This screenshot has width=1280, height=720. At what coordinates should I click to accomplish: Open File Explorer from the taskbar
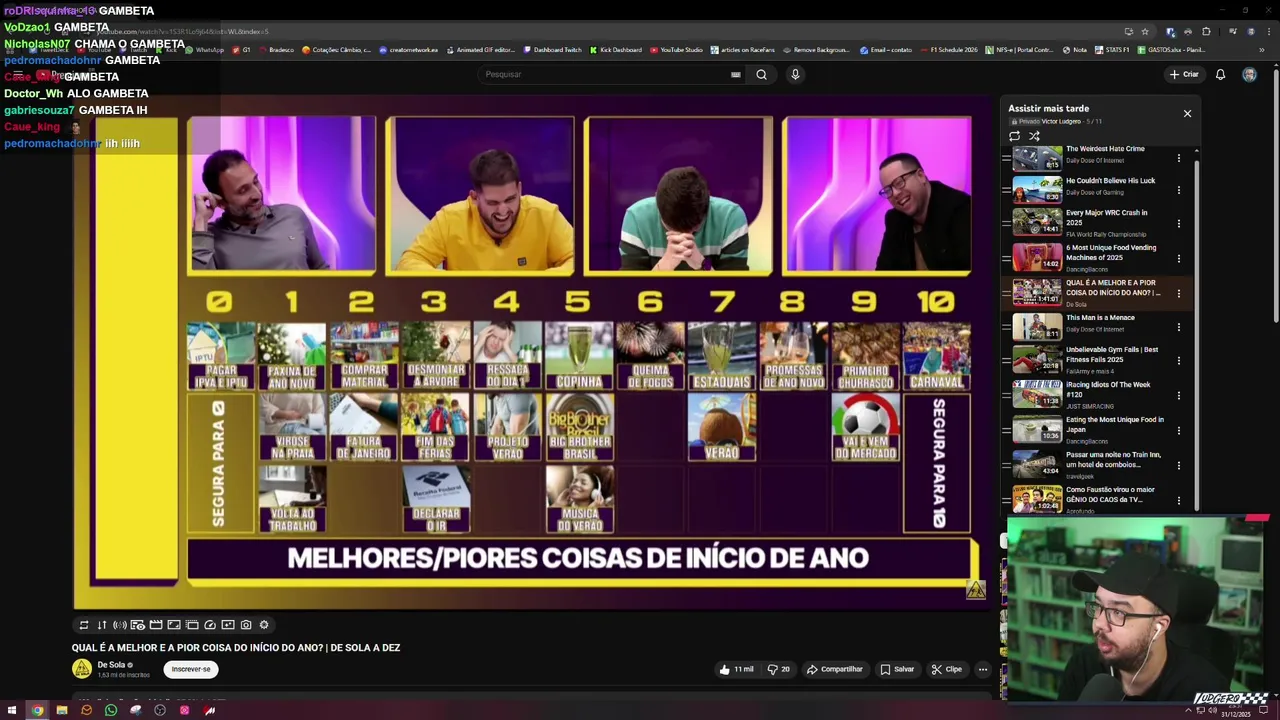point(61,710)
